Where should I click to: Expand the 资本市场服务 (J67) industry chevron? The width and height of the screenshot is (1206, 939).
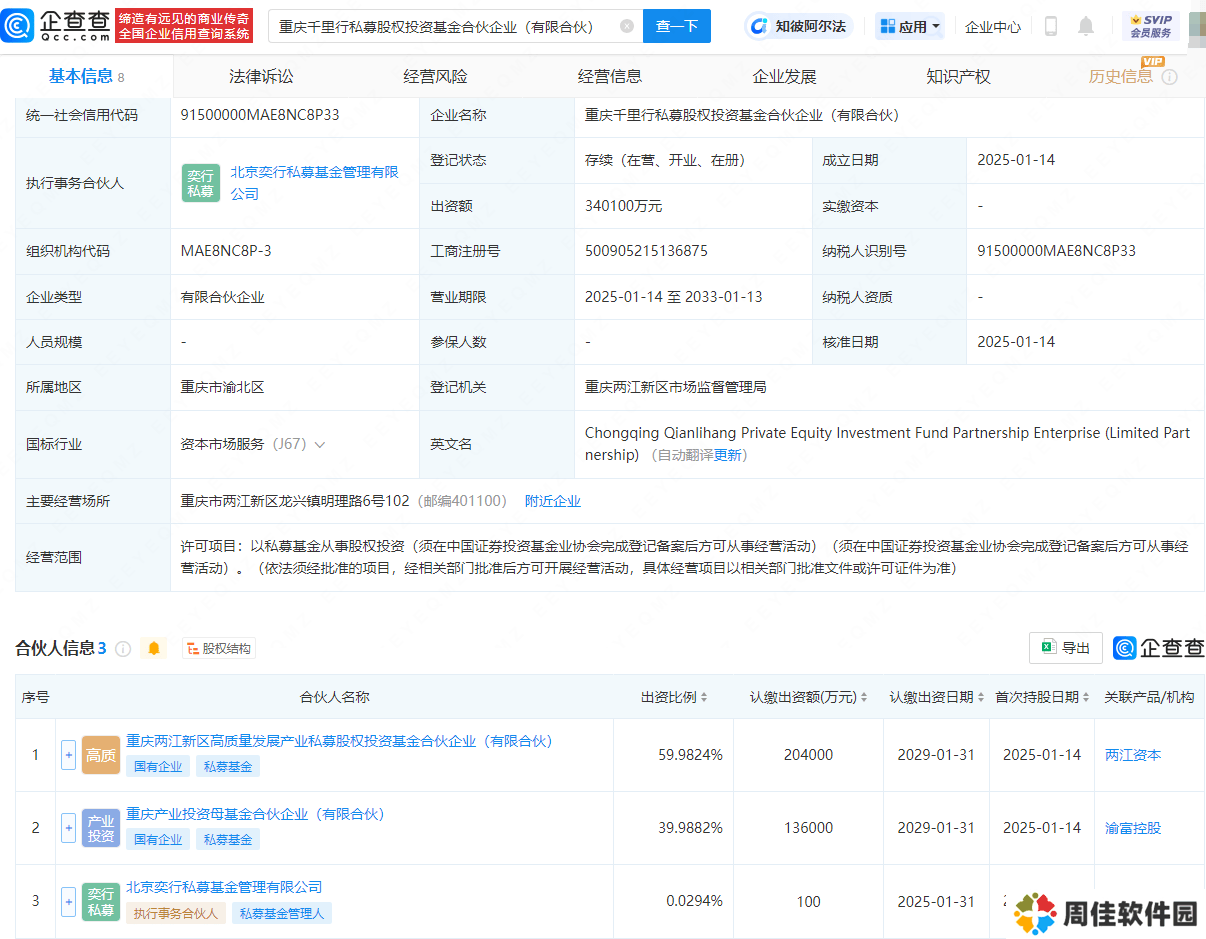click(320, 444)
